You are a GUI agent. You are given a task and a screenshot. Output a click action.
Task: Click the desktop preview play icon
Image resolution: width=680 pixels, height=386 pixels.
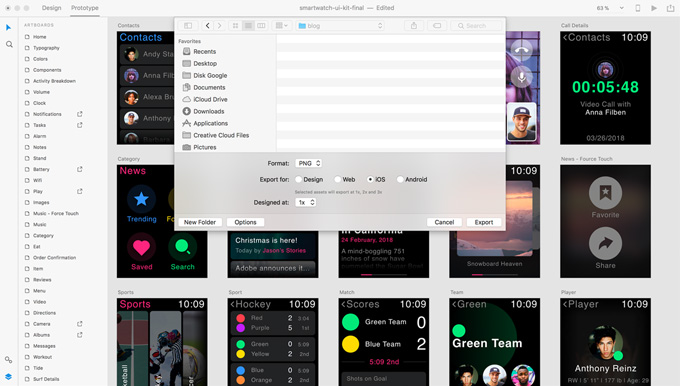tap(654, 8)
